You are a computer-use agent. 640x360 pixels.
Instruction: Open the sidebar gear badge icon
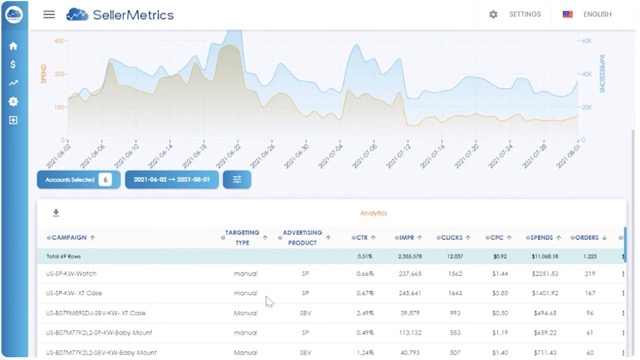pyautogui.click(x=13, y=102)
